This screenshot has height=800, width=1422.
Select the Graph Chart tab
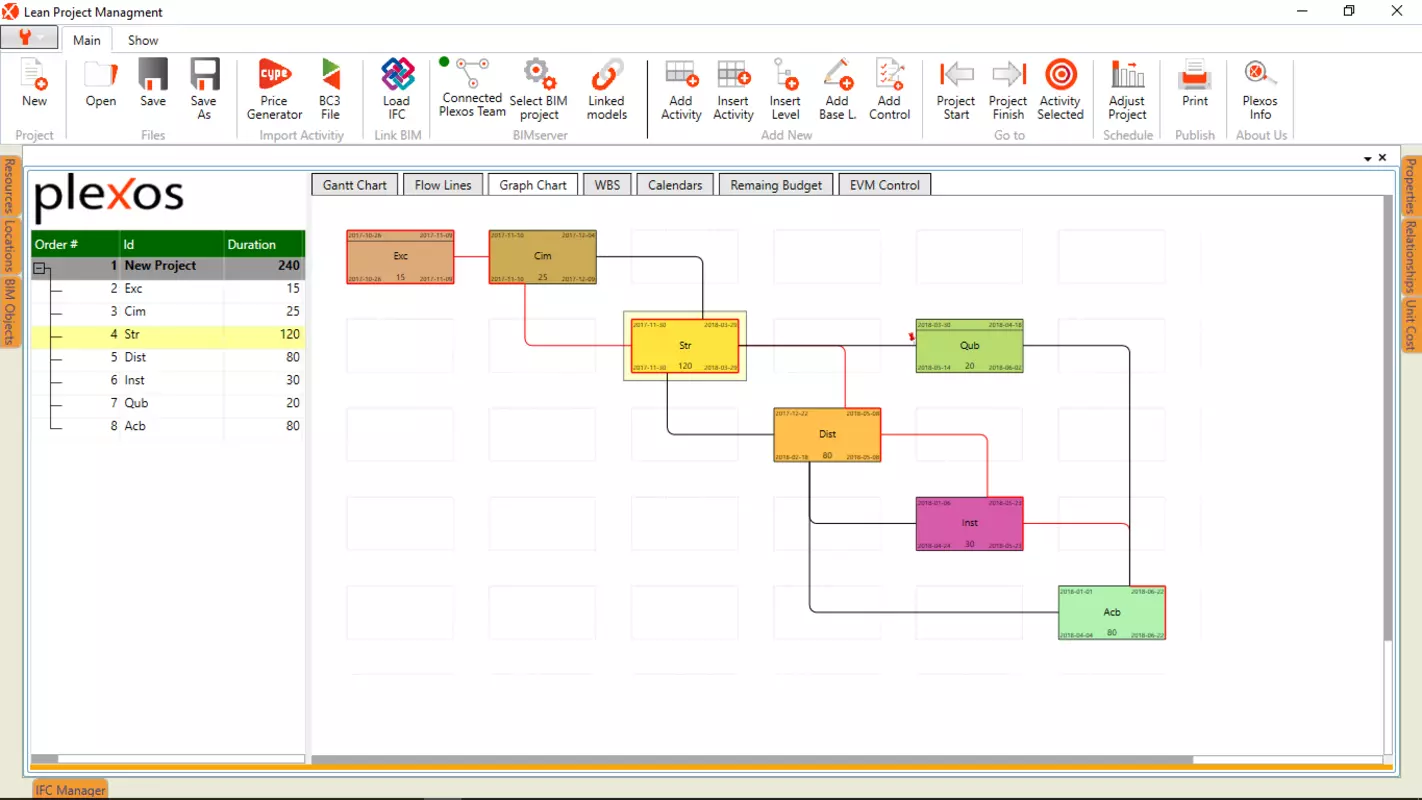(533, 185)
